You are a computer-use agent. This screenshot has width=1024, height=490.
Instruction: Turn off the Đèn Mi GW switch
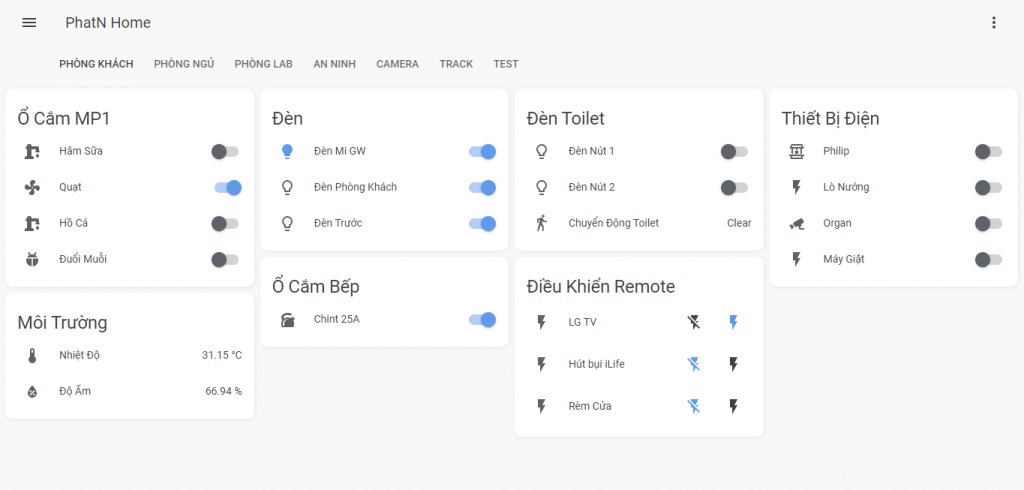(x=482, y=152)
